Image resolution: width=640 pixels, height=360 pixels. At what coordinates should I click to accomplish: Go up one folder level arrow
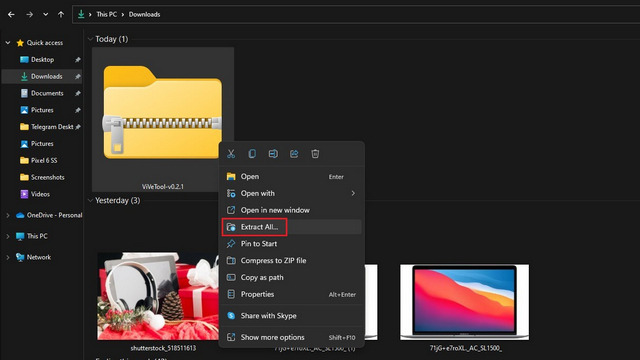[61, 14]
